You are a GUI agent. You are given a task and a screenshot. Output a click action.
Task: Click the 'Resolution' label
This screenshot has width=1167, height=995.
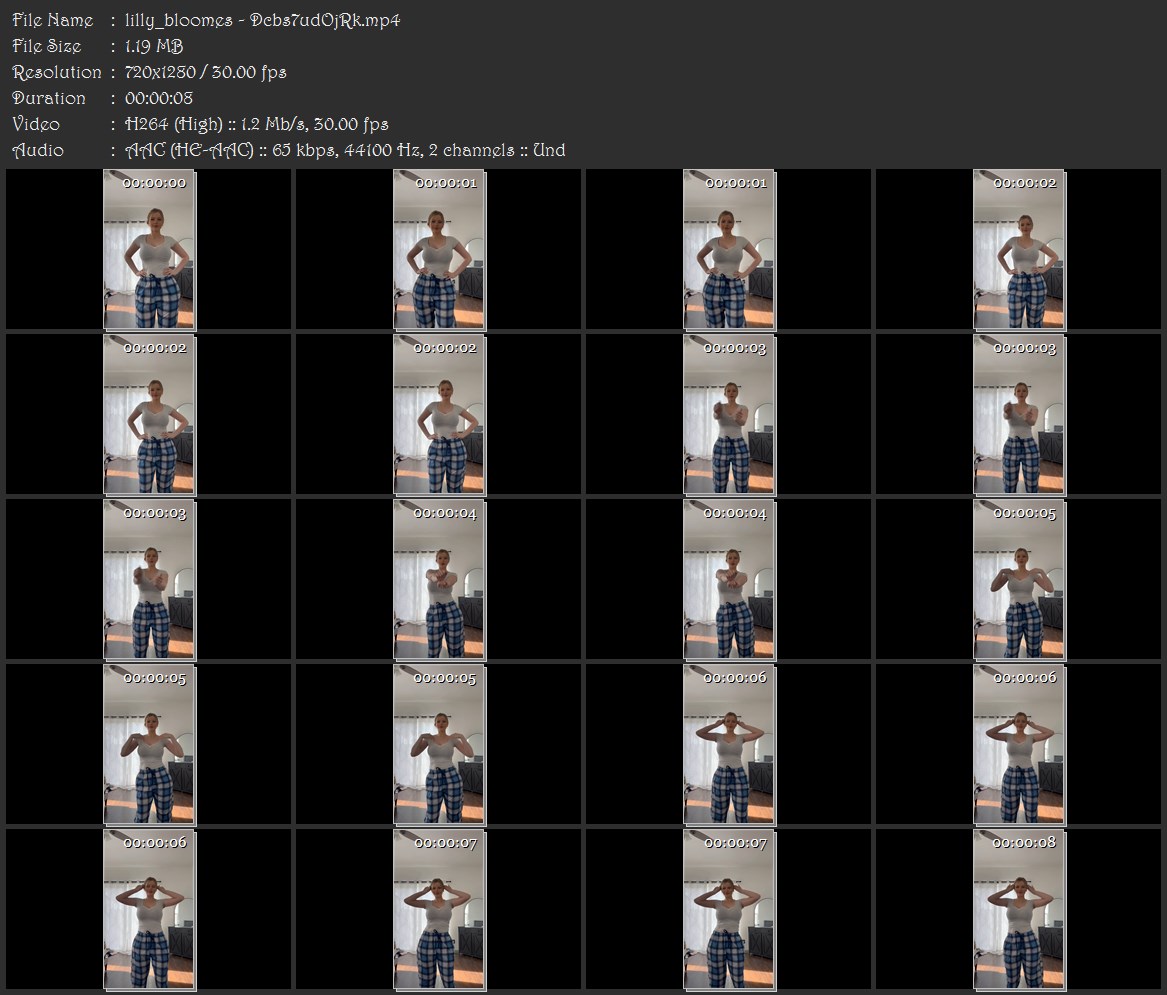[x=57, y=72]
